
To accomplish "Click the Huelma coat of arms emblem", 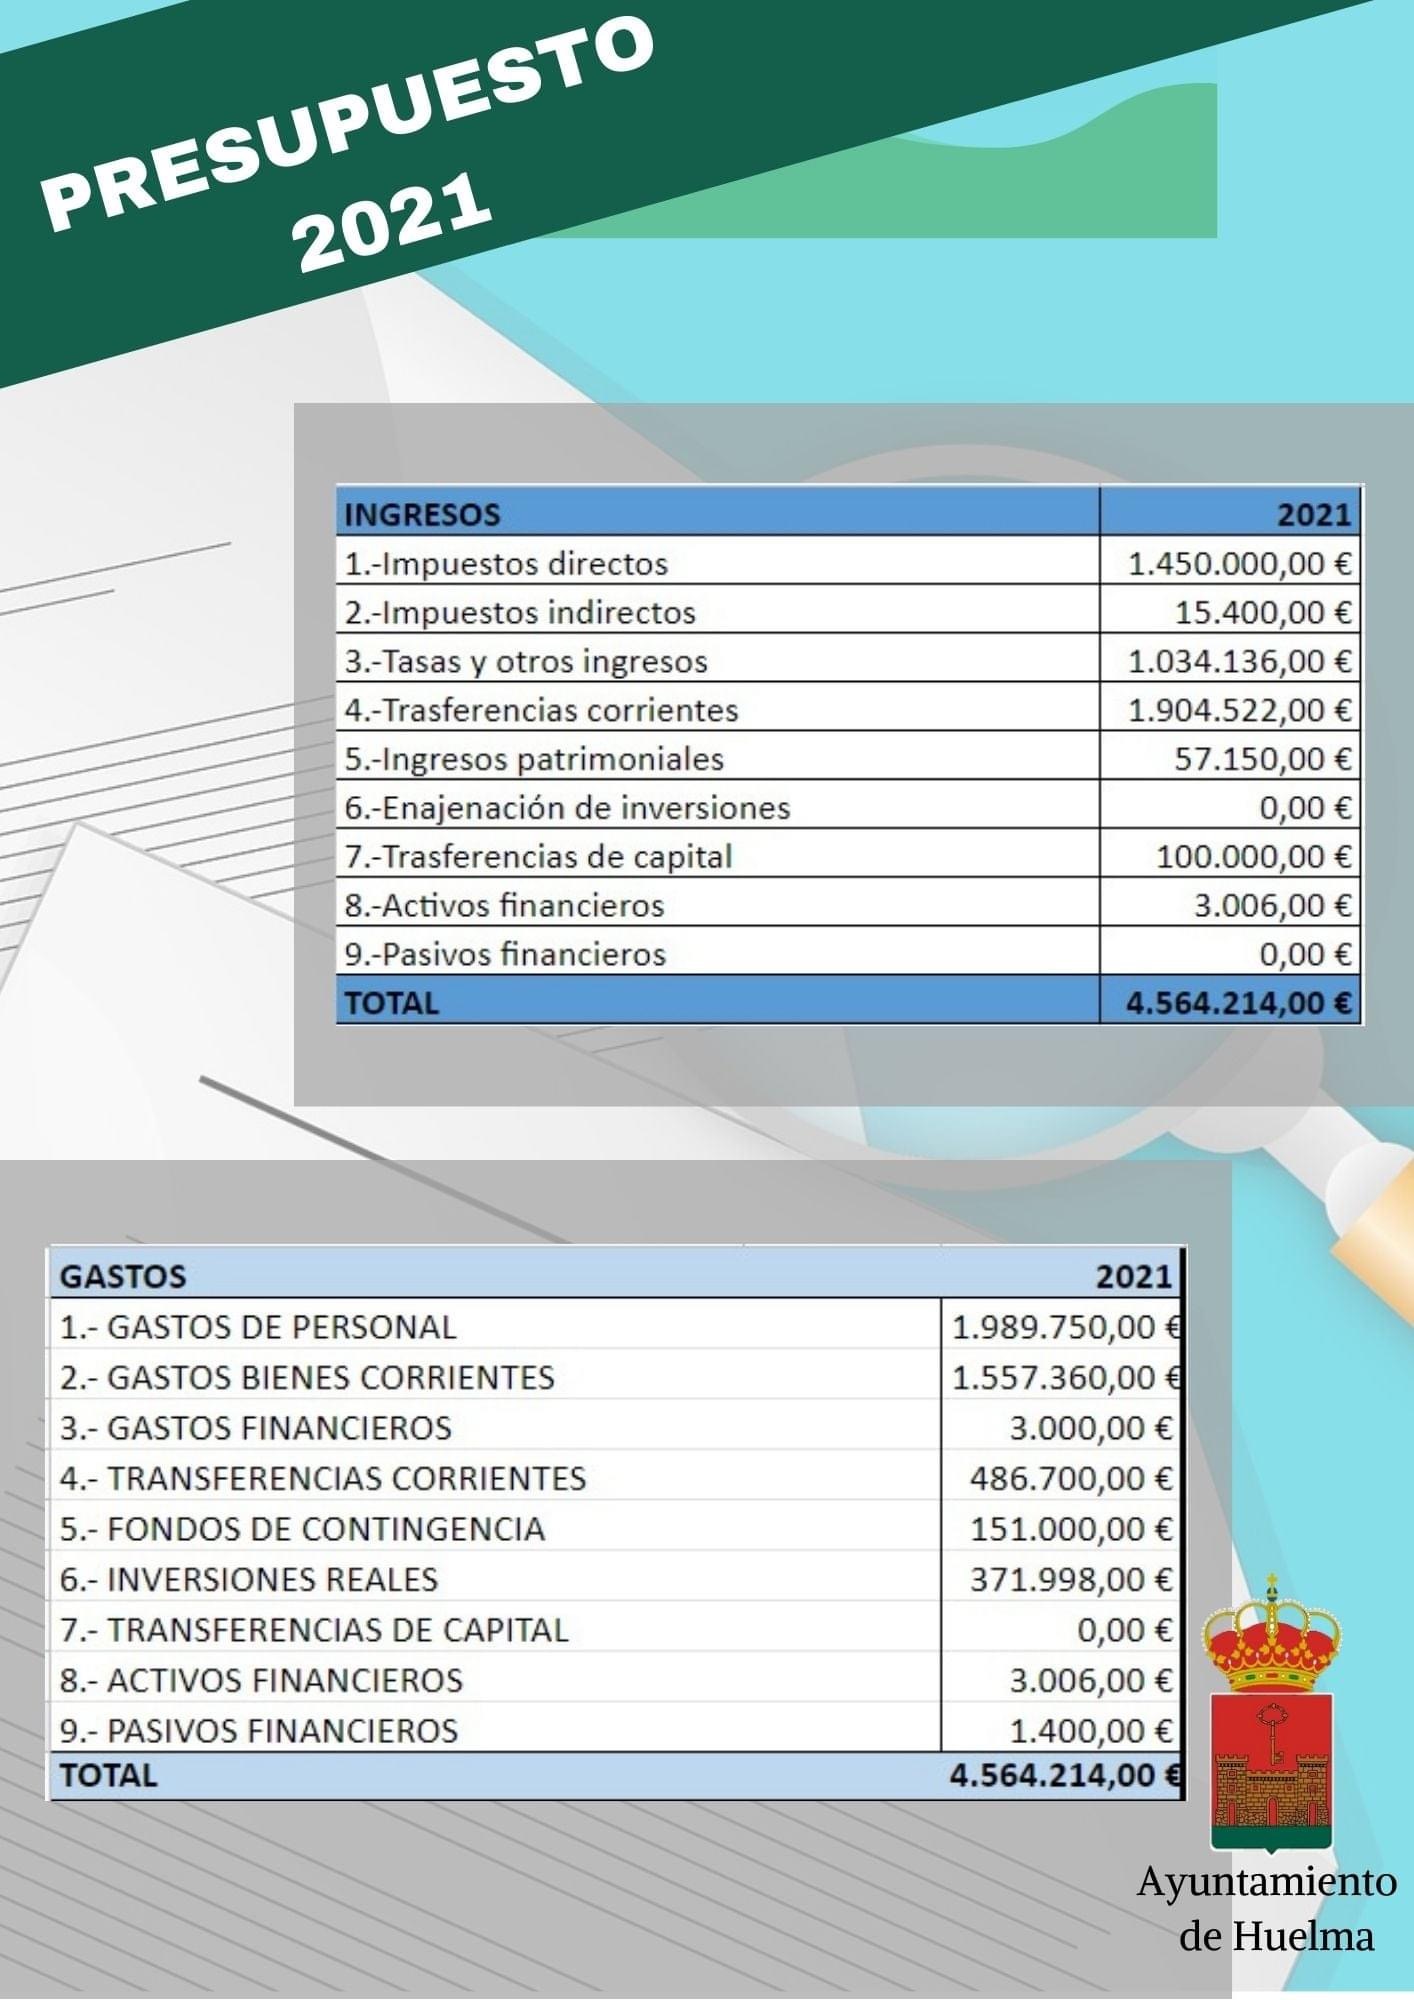I will 1271,1712.
